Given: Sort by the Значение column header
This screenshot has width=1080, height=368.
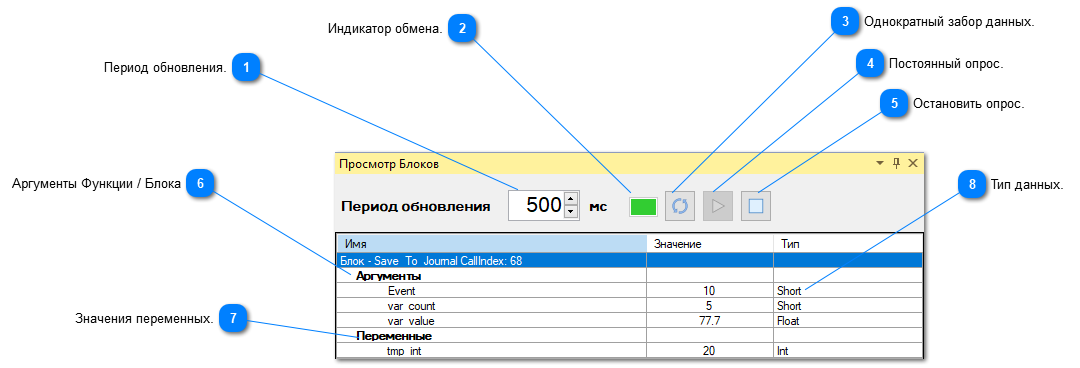Looking at the screenshot, I should click(709, 244).
